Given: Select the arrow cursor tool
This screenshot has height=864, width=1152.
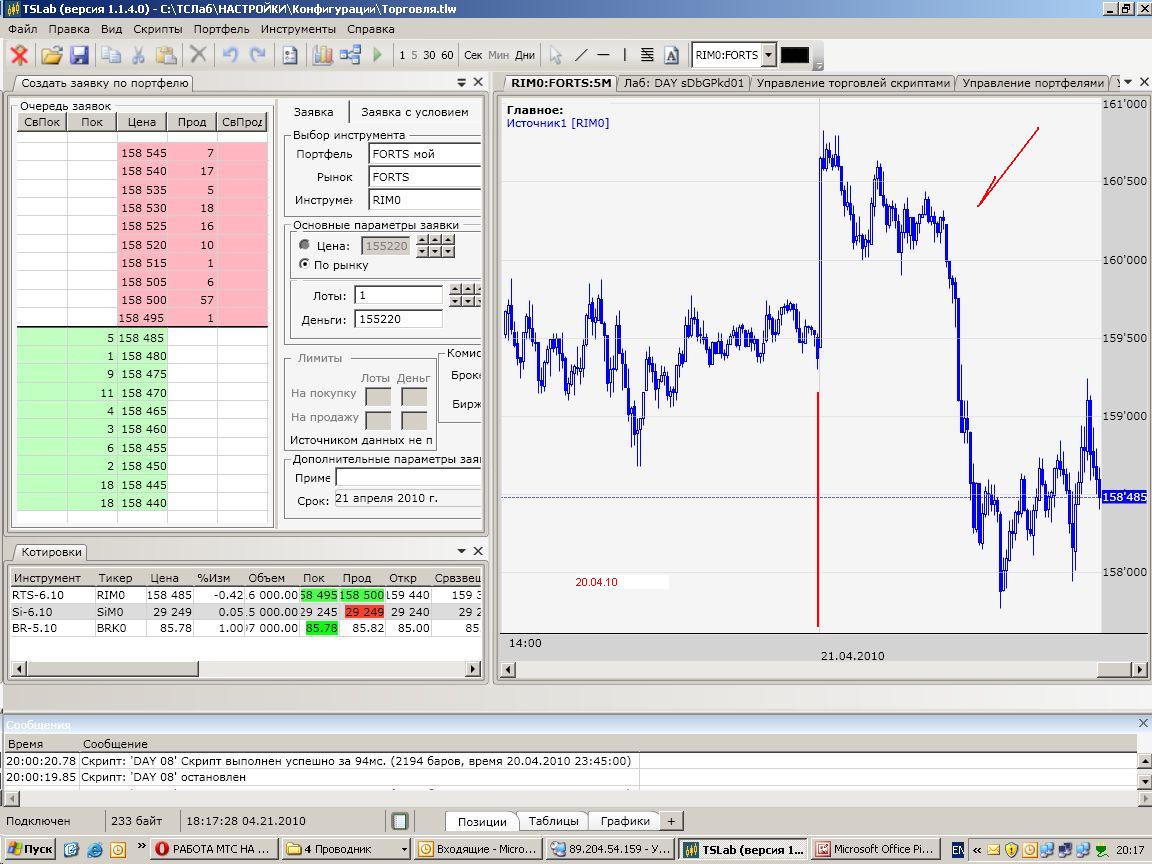Looking at the screenshot, I should (556, 55).
